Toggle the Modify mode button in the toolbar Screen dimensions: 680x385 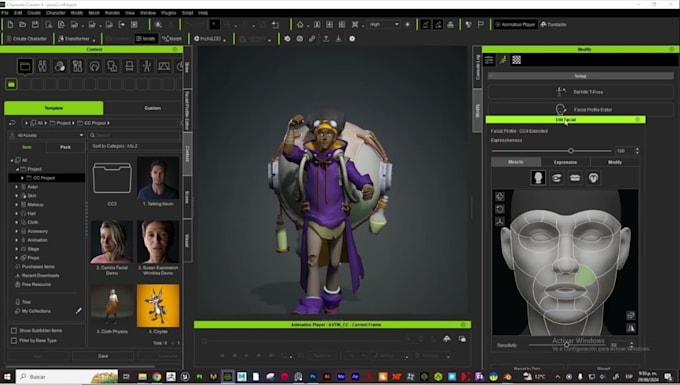tap(145, 39)
